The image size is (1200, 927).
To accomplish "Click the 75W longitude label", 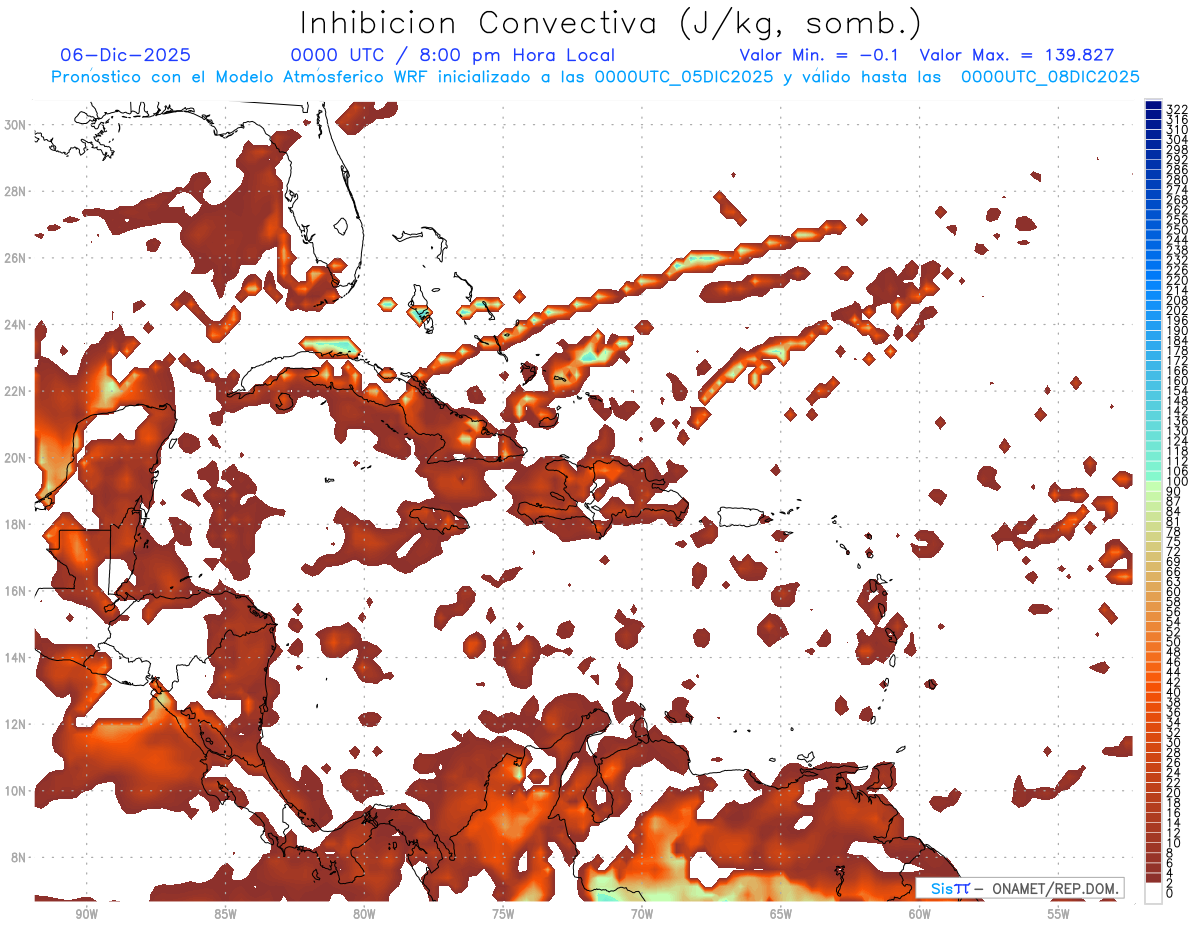I will 503,914.
